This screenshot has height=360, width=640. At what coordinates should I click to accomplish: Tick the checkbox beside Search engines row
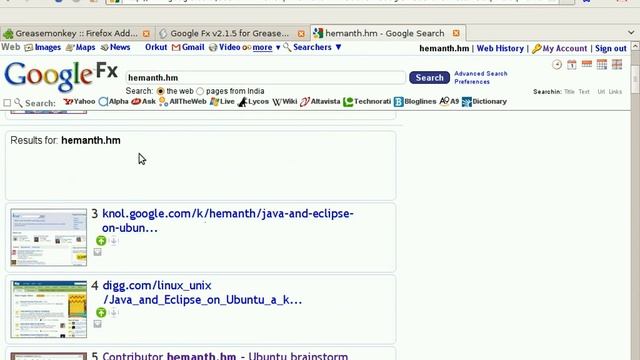7,102
